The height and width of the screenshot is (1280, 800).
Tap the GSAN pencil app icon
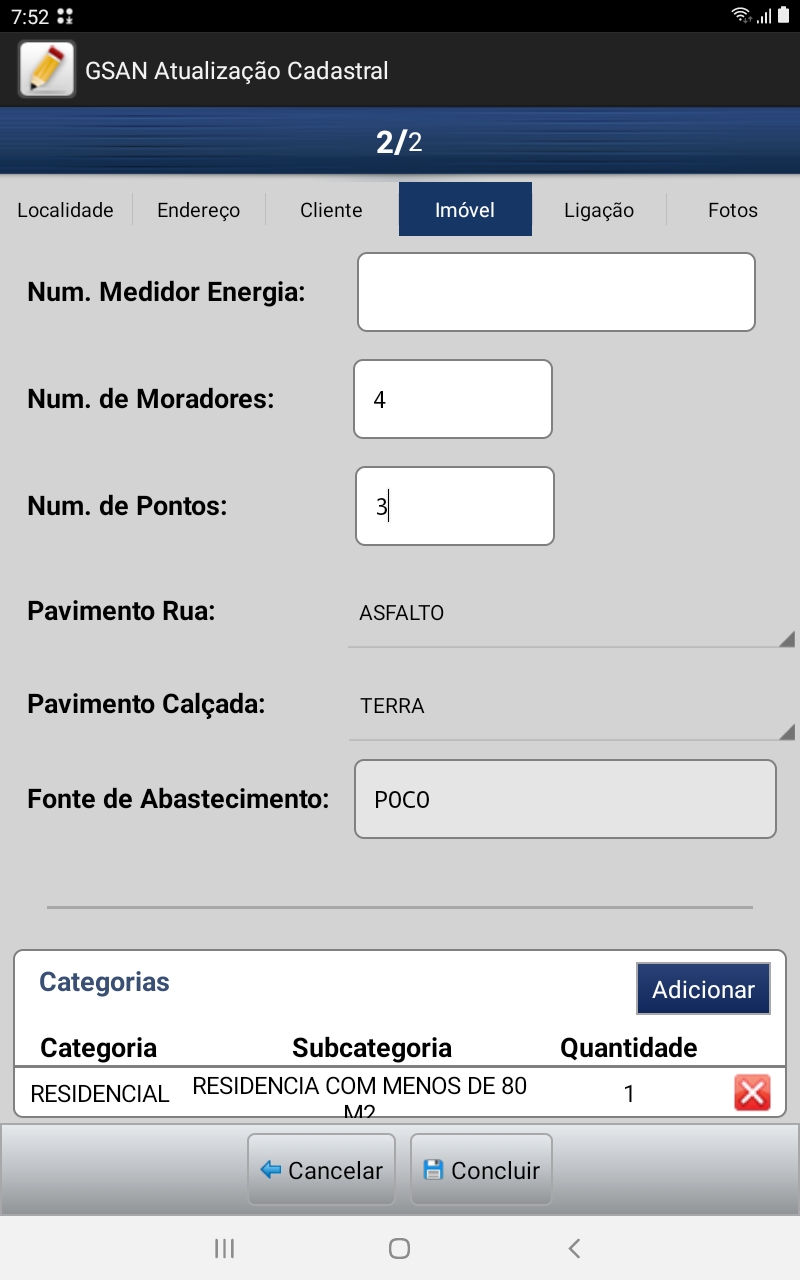pos(47,70)
